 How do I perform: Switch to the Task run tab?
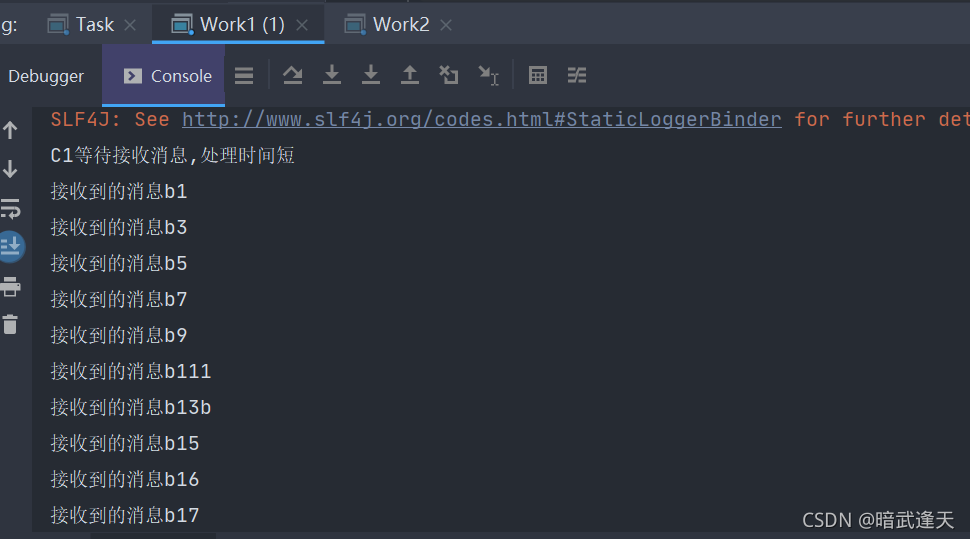click(92, 25)
